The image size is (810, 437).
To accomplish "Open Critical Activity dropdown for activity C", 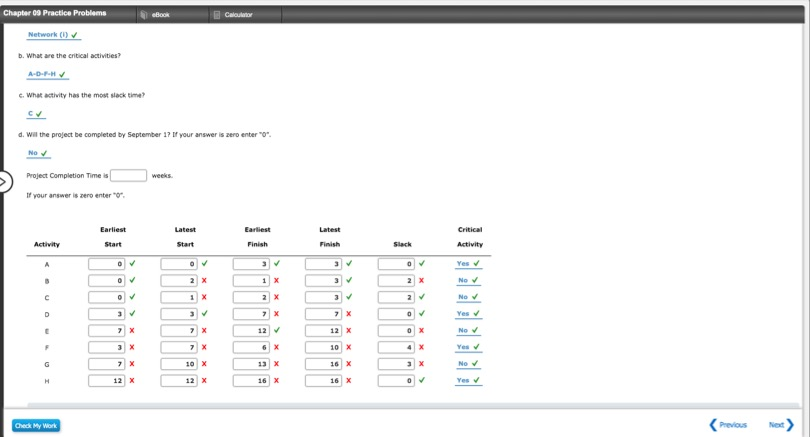I will [x=469, y=297].
